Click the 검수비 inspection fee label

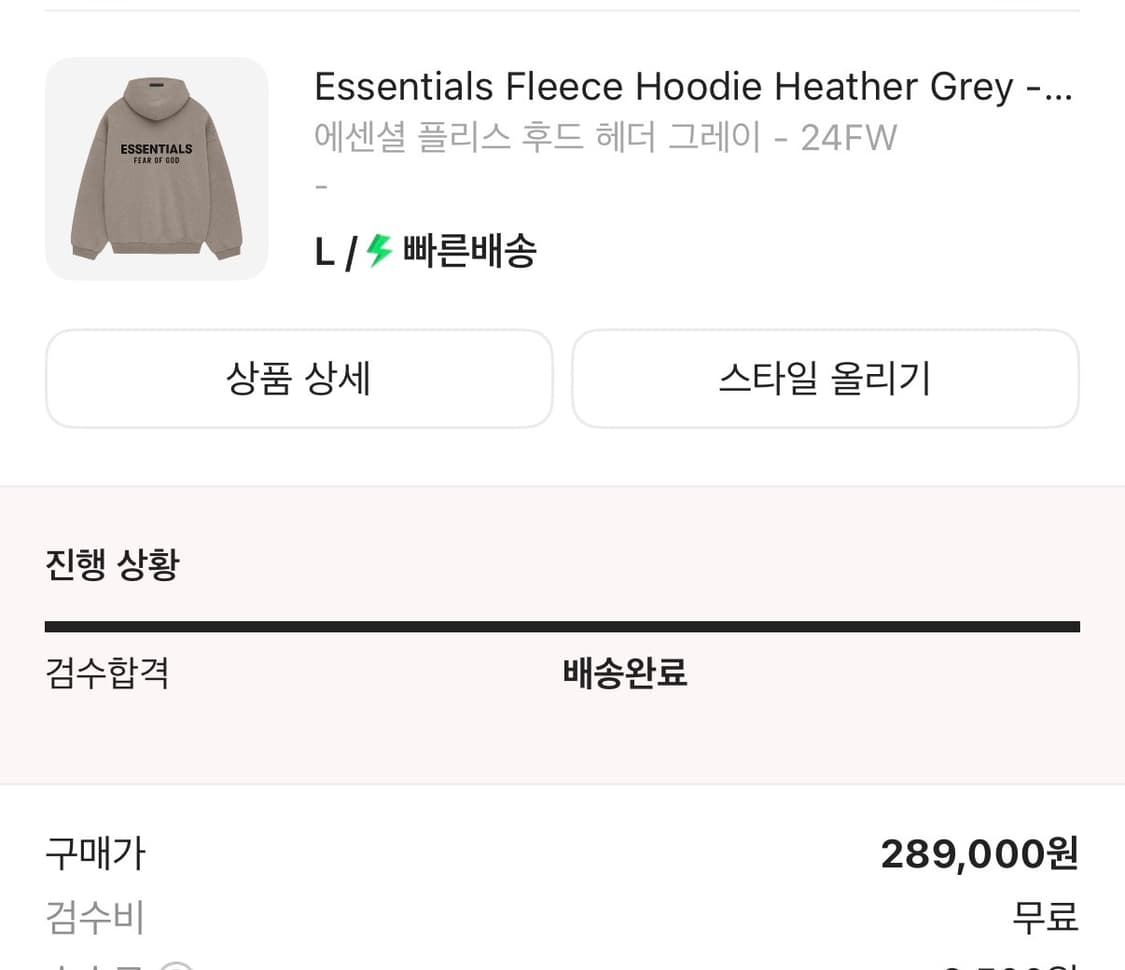point(94,916)
